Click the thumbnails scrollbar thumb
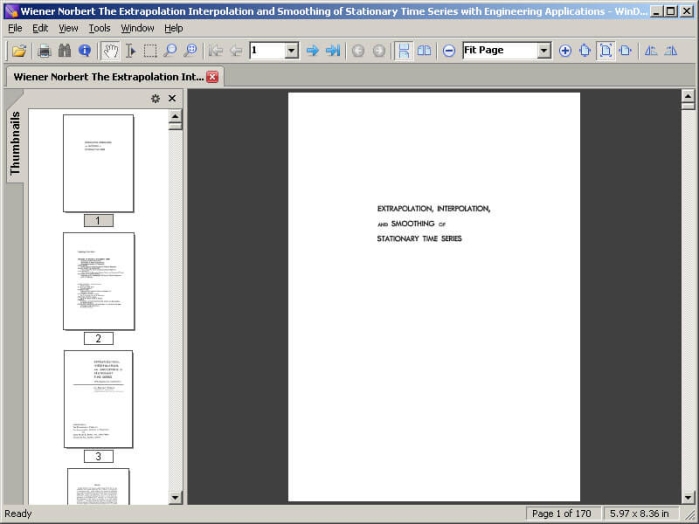The image size is (699, 524). pos(175,127)
